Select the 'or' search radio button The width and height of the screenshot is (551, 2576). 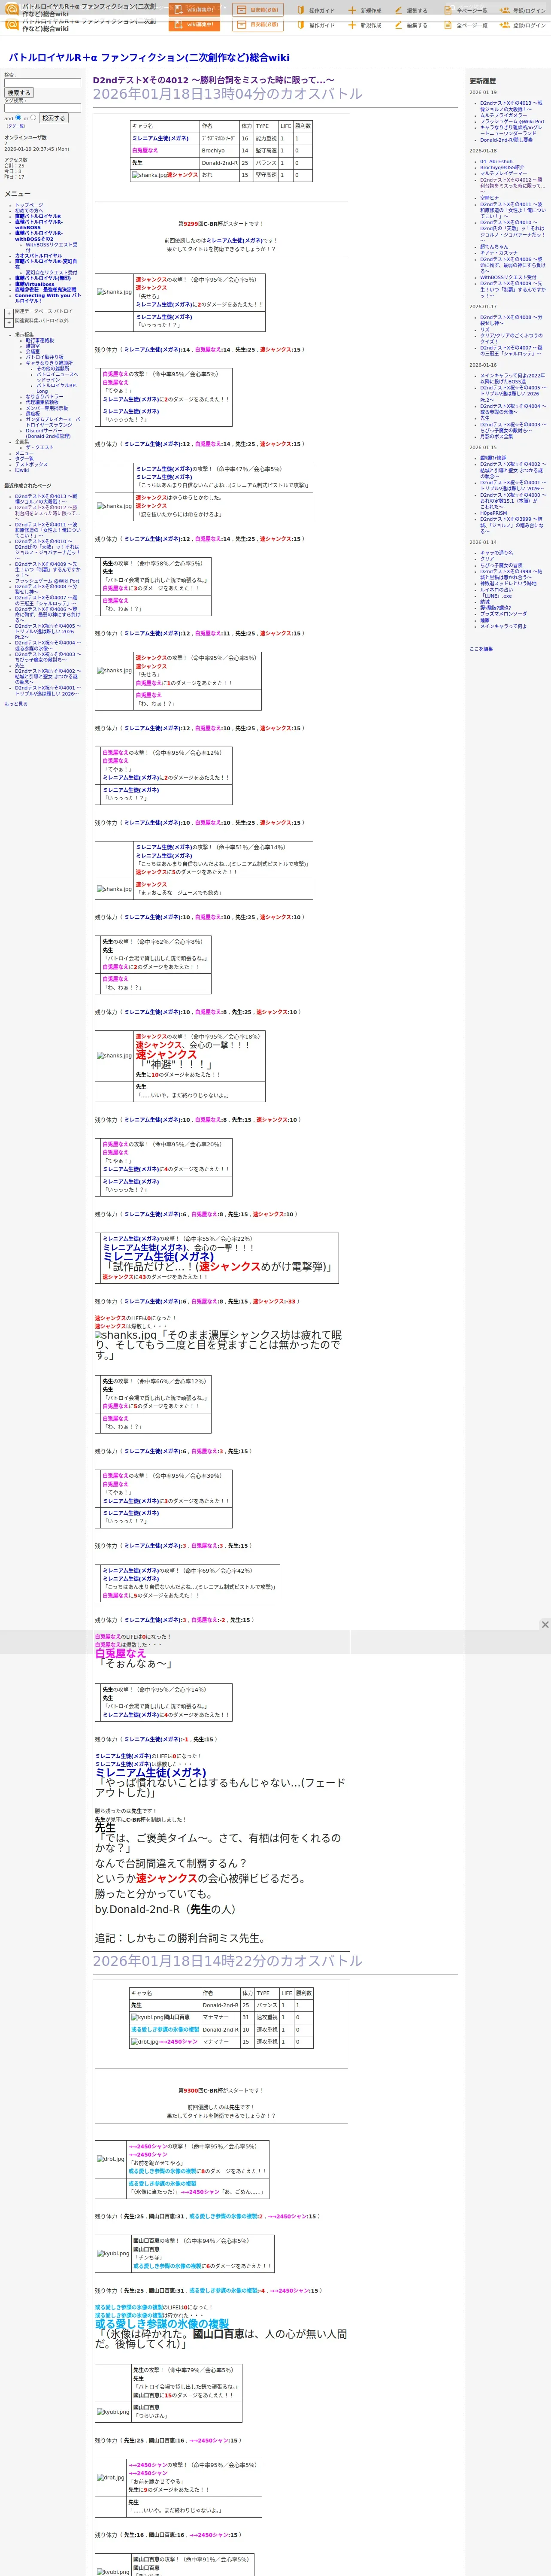[33, 117]
